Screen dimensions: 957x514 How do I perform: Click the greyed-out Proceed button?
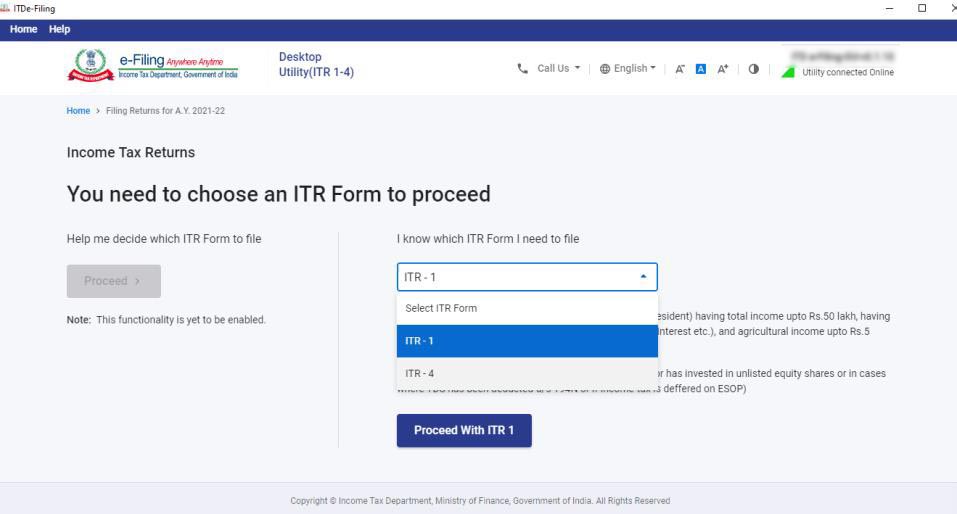pos(113,281)
